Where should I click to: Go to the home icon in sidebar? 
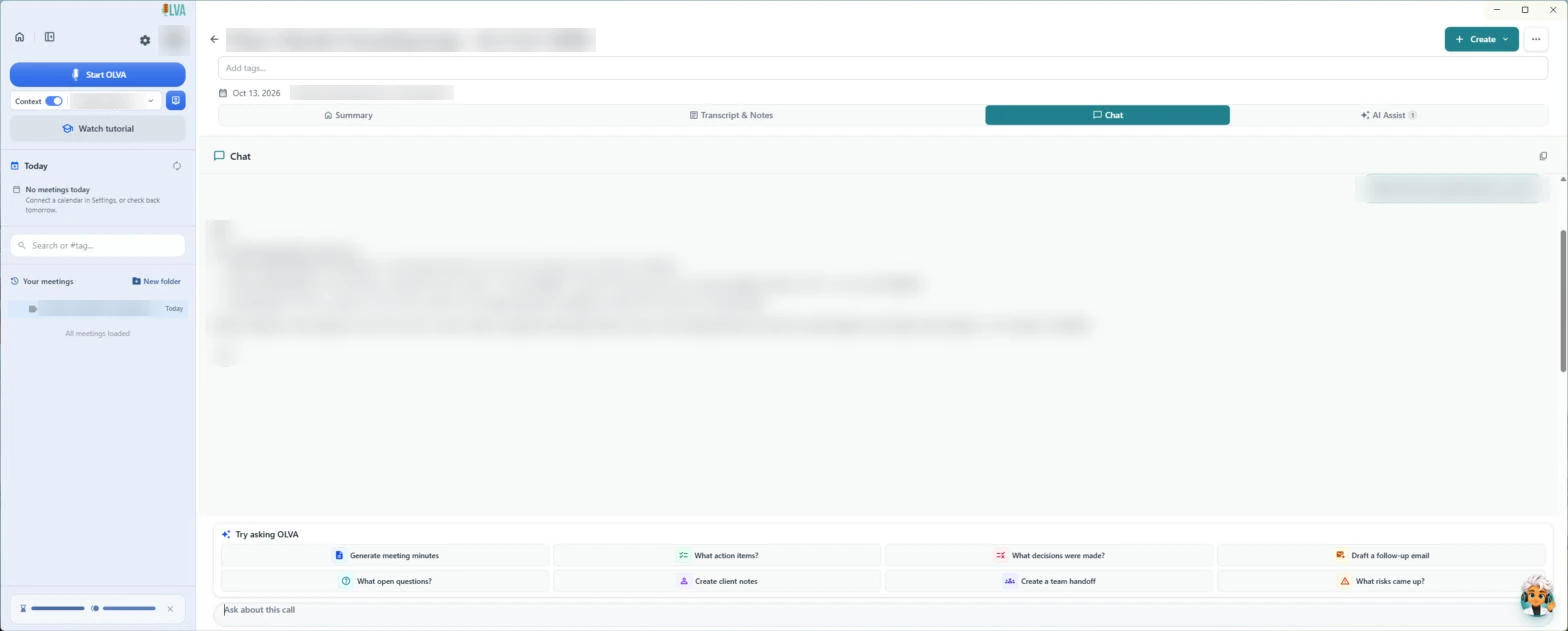[x=19, y=37]
